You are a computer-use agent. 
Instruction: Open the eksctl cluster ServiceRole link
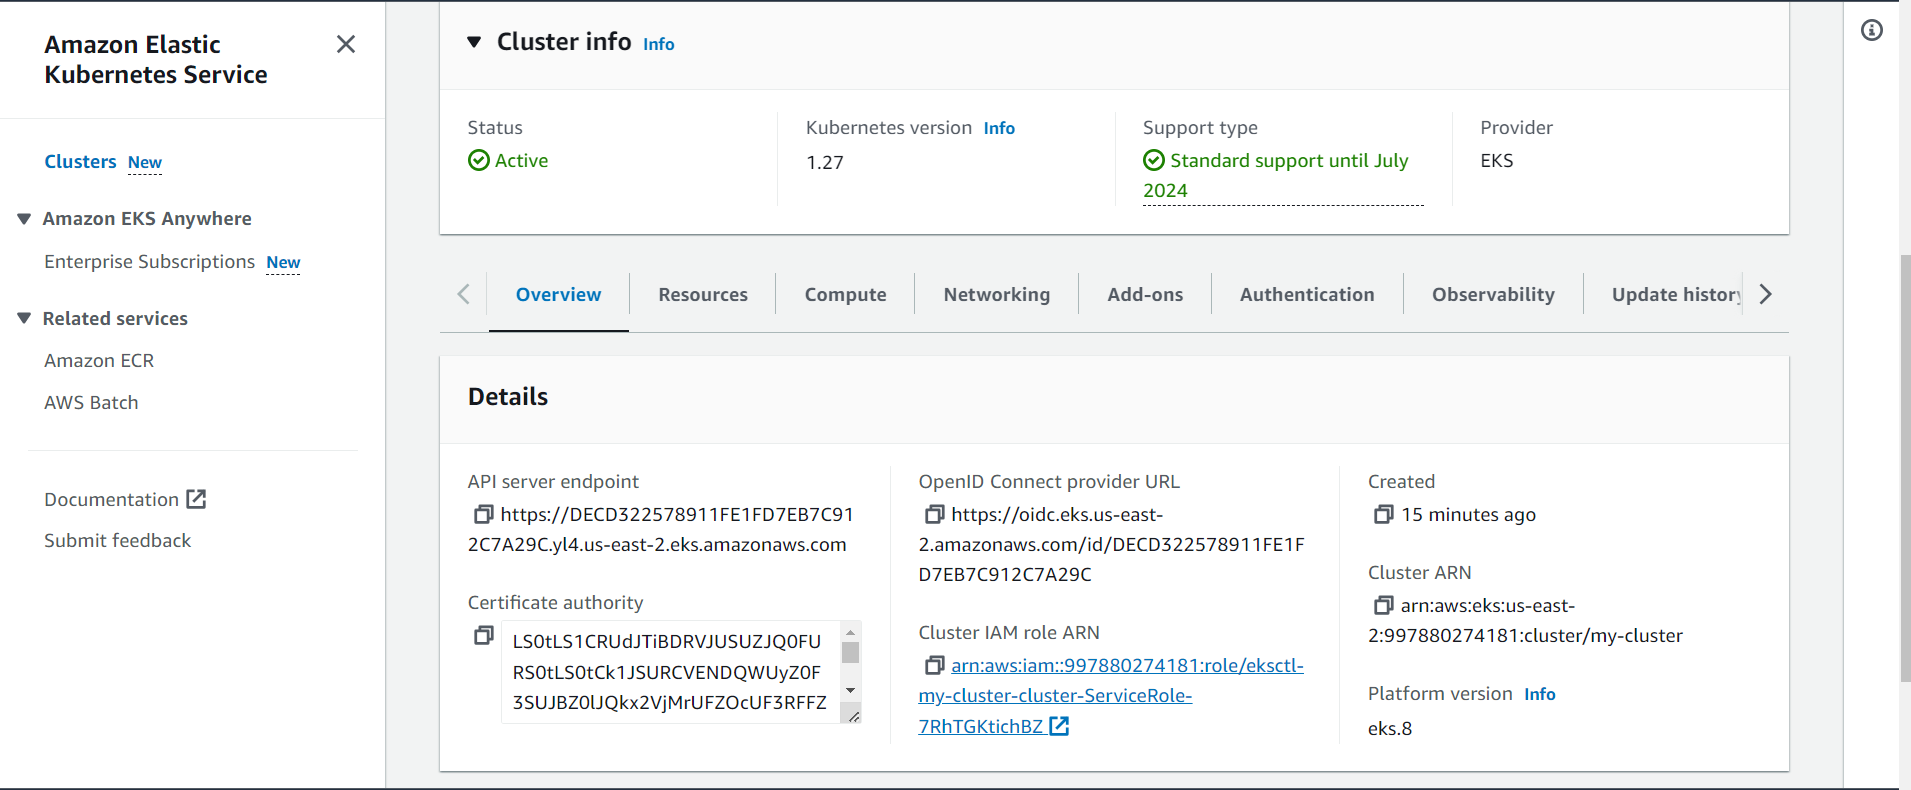(1110, 695)
